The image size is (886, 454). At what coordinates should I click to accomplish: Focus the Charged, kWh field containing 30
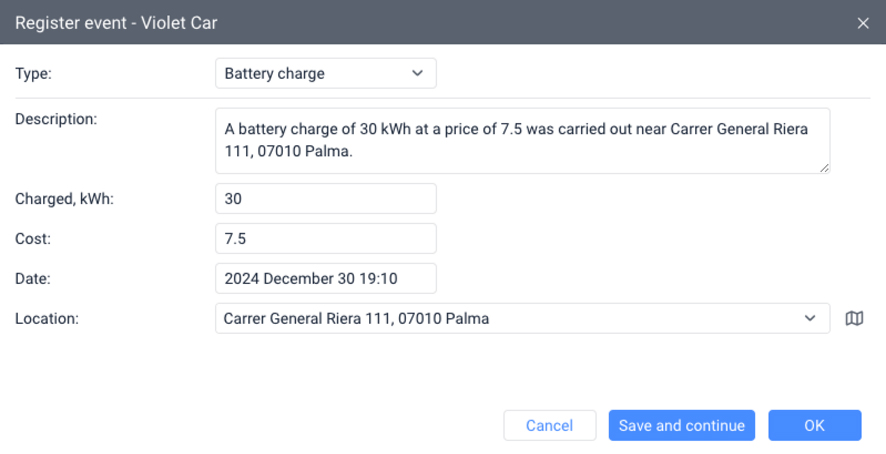325,198
